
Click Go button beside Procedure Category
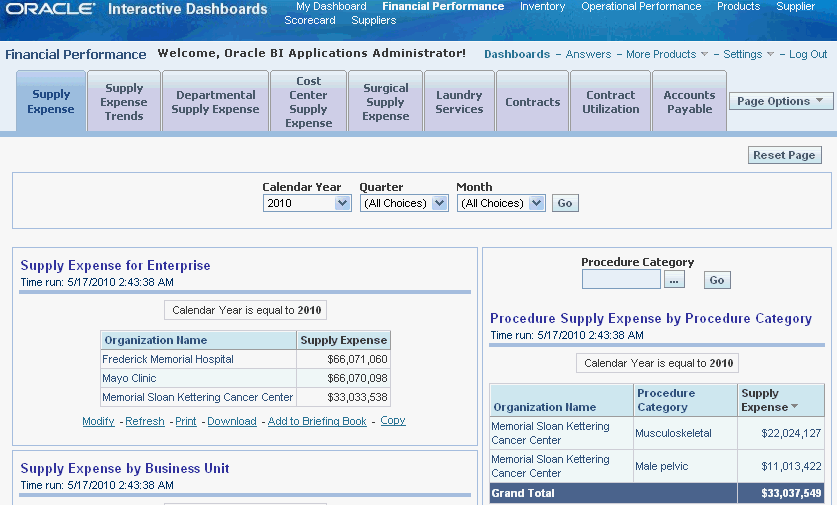(x=717, y=280)
